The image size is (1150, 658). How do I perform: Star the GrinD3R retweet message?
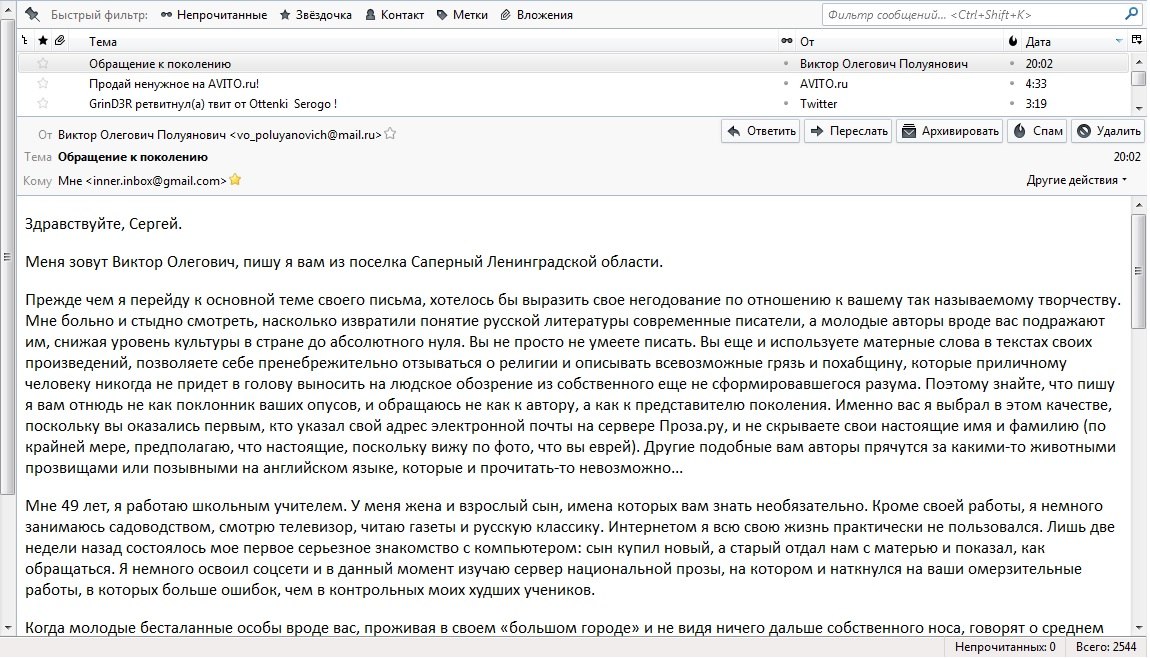click(x=43, y=103)
